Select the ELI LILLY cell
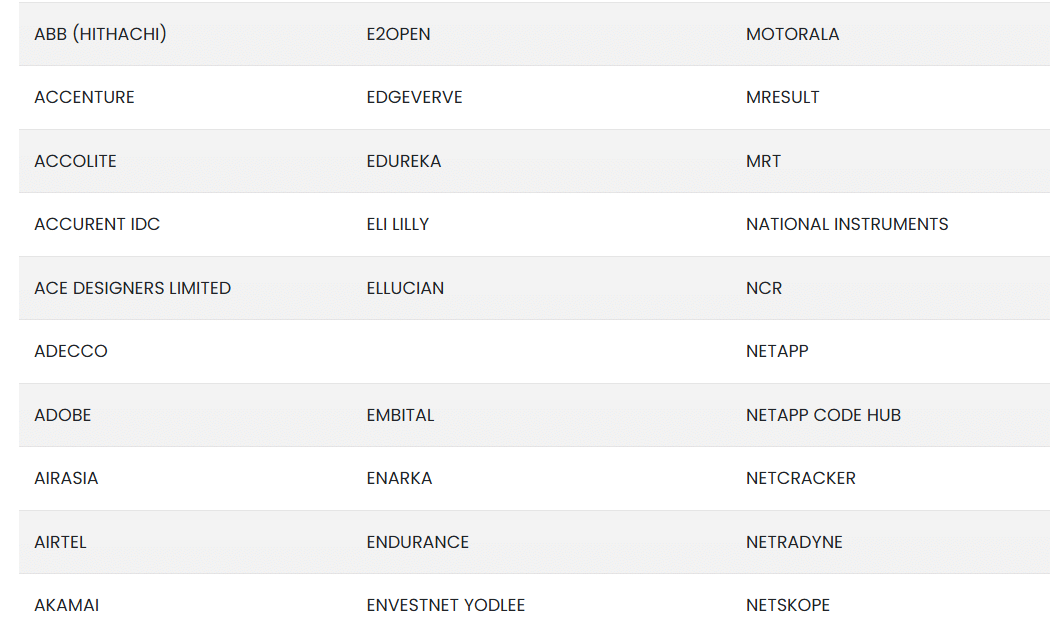The width and height of the screenshot is (1063, 628). (397, 224)
